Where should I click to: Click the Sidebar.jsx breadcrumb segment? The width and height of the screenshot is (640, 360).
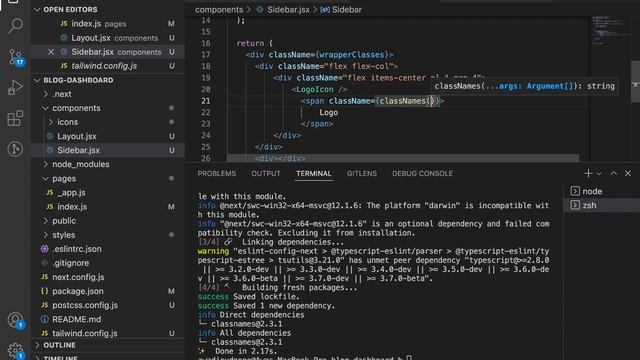[283, 9]
